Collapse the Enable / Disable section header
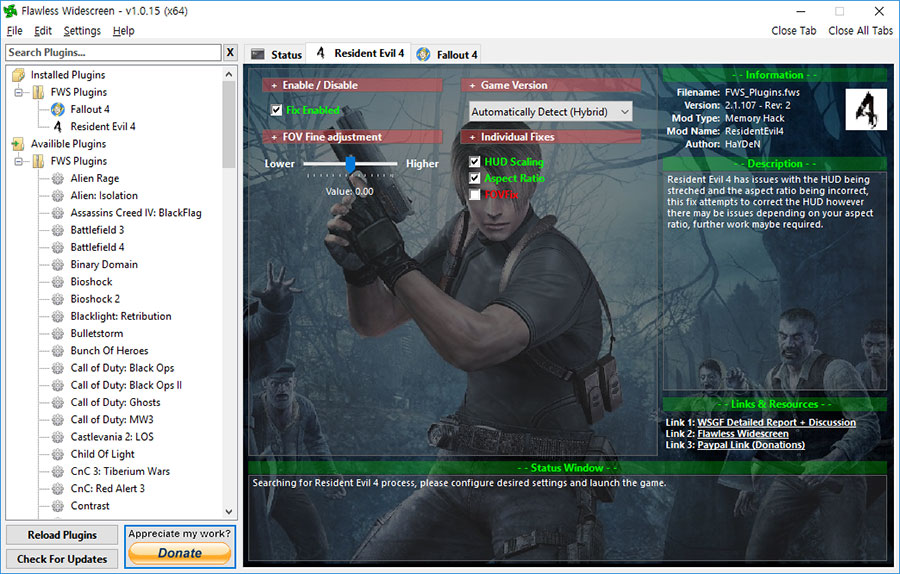Image resolution: width=900 pixels, height=574 pixels. [352, 85]
